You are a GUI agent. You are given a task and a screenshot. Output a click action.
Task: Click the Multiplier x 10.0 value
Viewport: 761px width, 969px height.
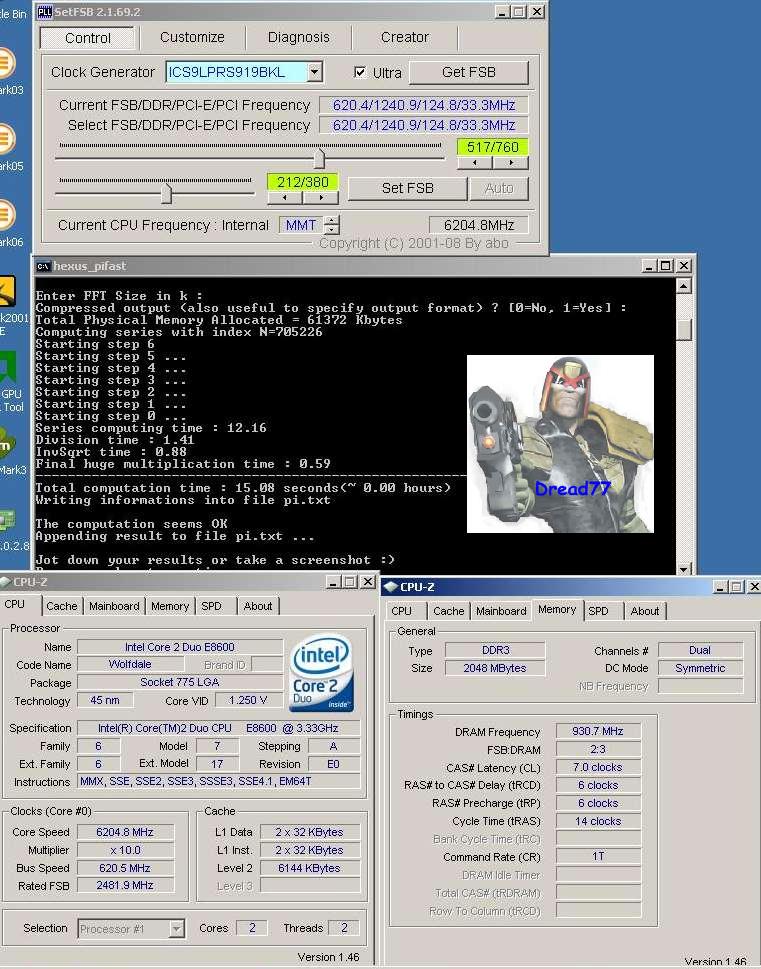125,850
